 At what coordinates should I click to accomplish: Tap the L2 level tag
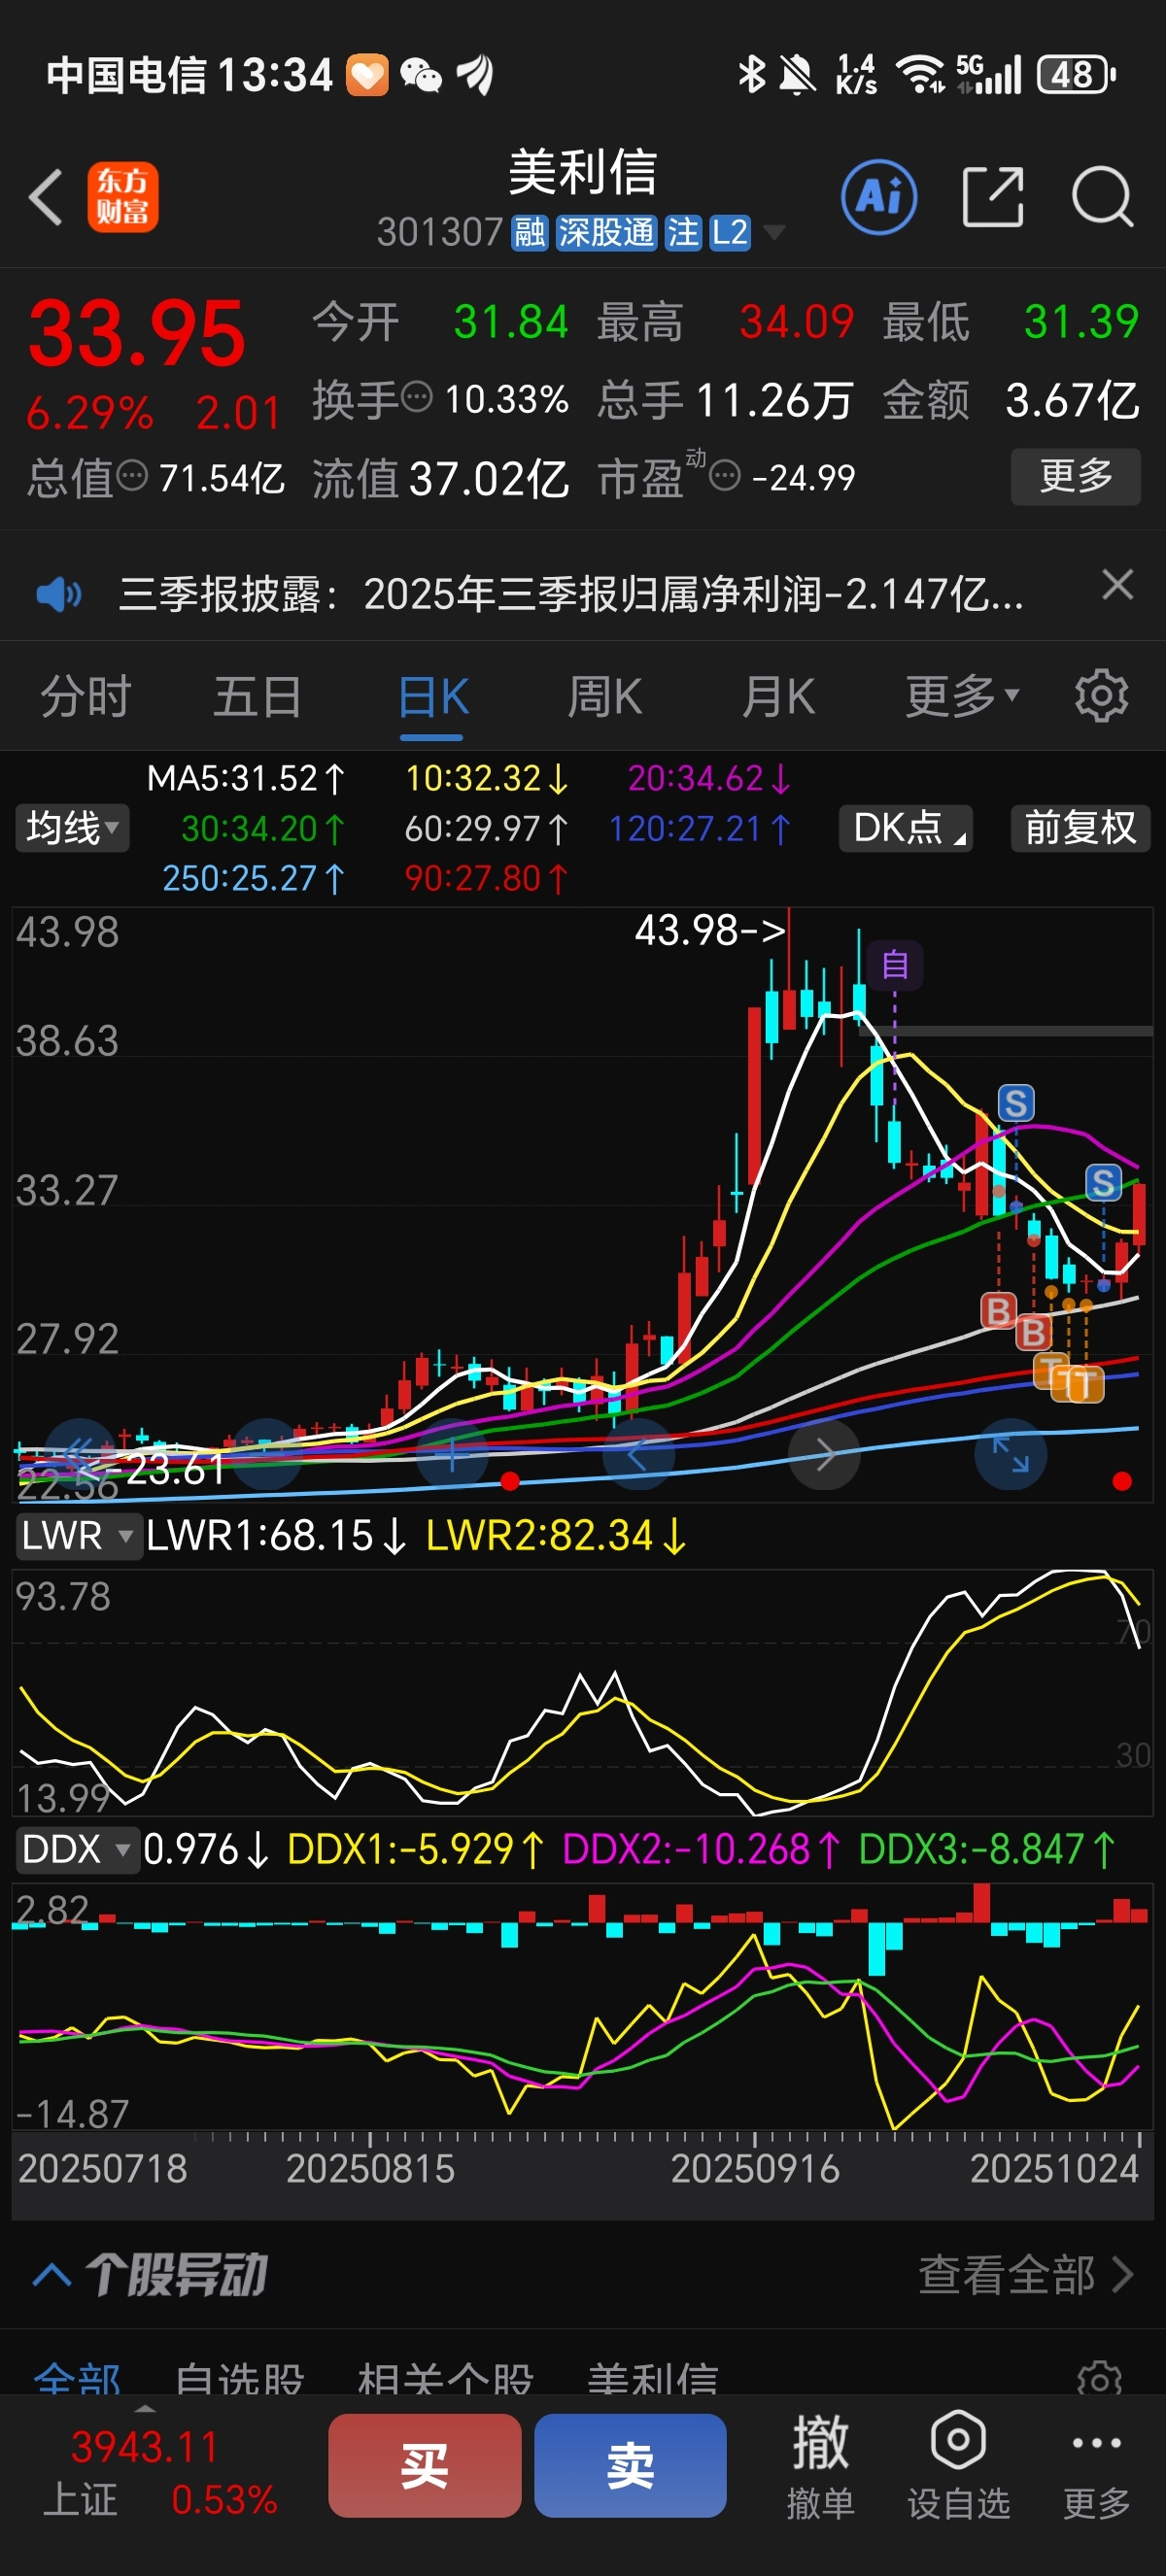coord(730,233)
